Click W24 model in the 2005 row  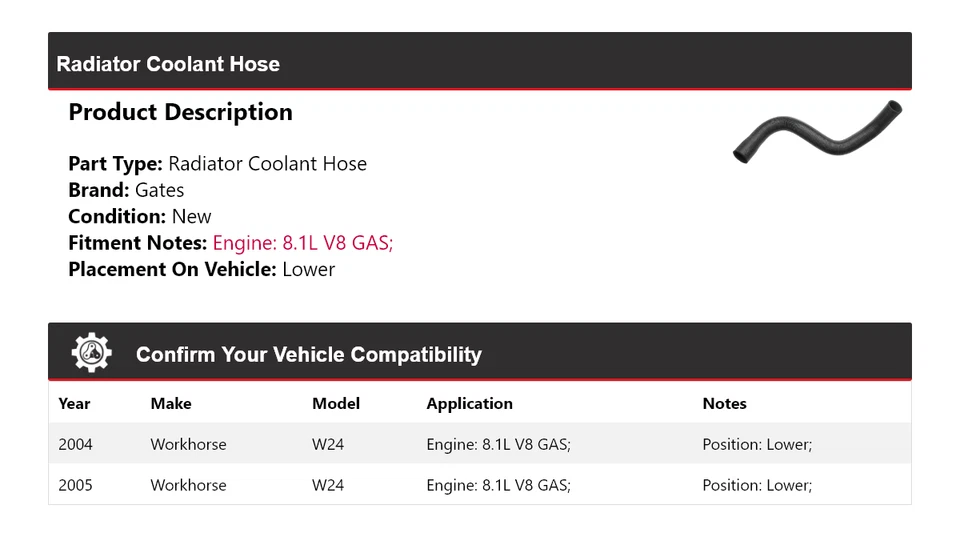point(328,485)
